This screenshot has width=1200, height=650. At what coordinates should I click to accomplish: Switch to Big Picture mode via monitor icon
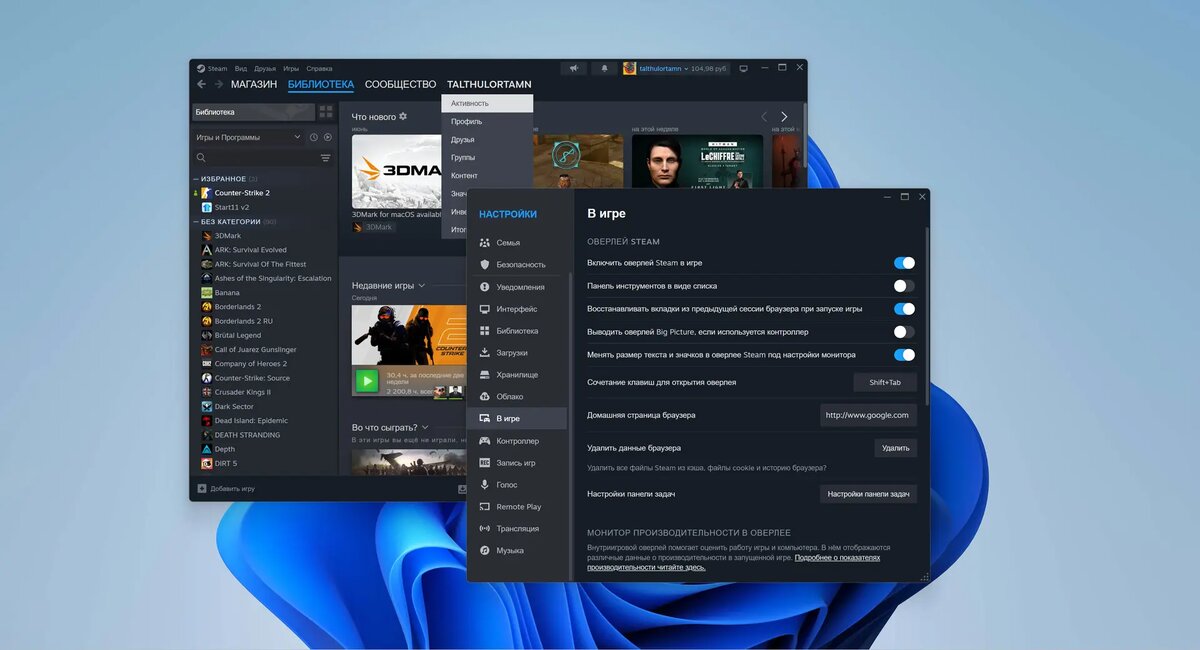click(743, 68)
